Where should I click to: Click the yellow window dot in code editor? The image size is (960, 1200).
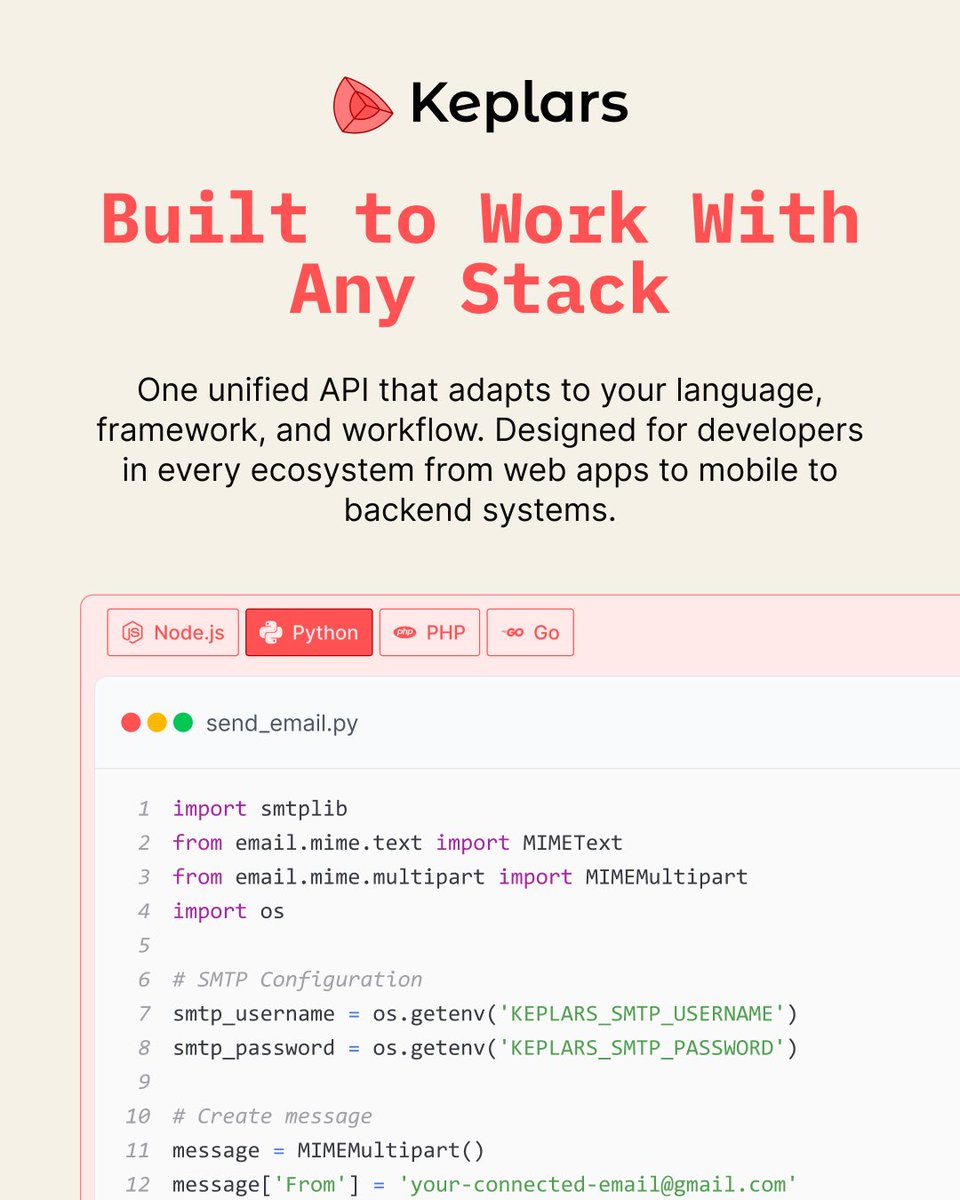click(x=157, y=722)
